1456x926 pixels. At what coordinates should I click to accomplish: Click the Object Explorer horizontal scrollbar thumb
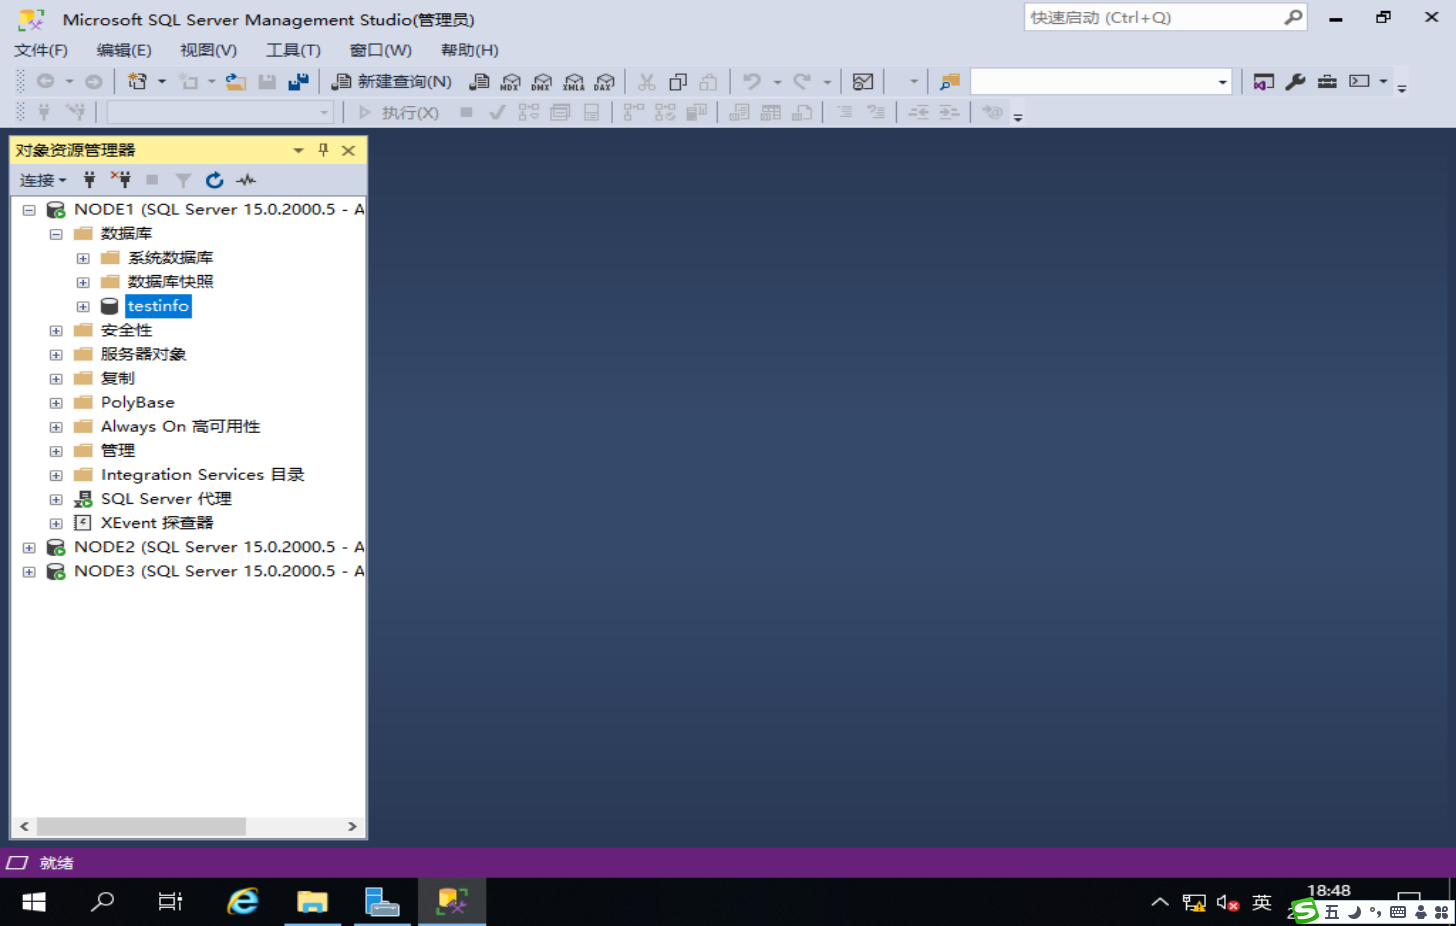[x=141, y=826]
